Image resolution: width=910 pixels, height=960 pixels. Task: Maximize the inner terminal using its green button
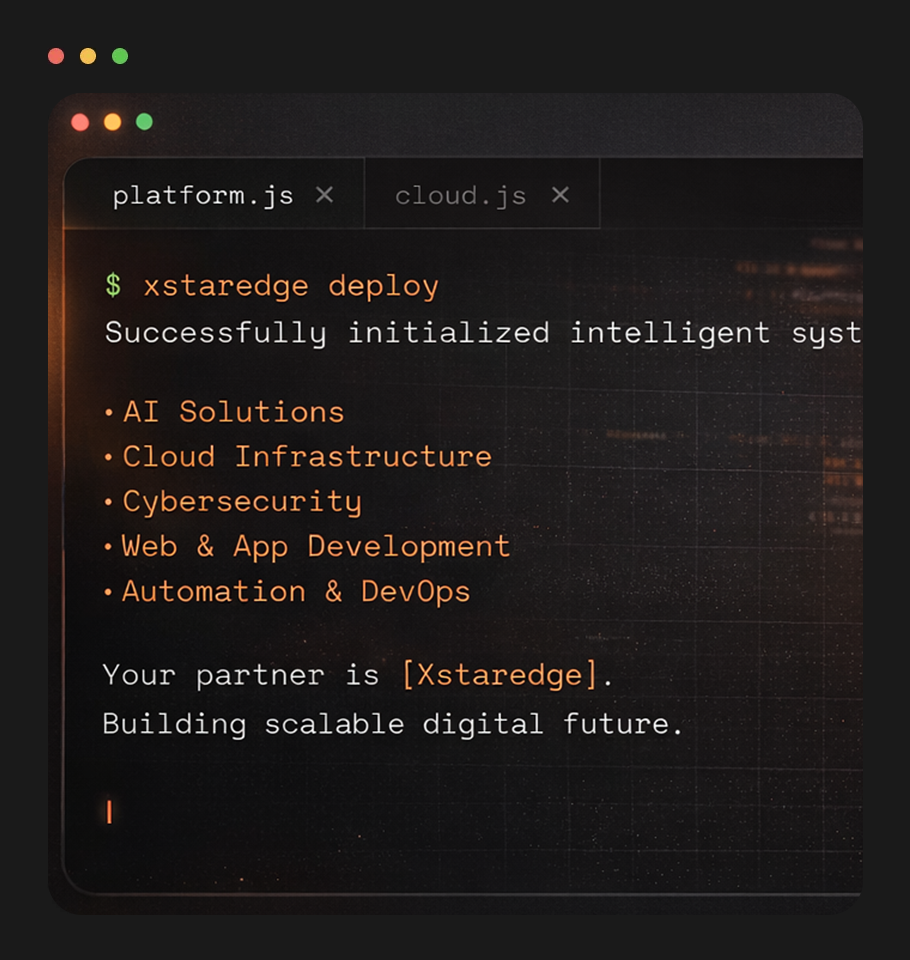pos(144,122)
